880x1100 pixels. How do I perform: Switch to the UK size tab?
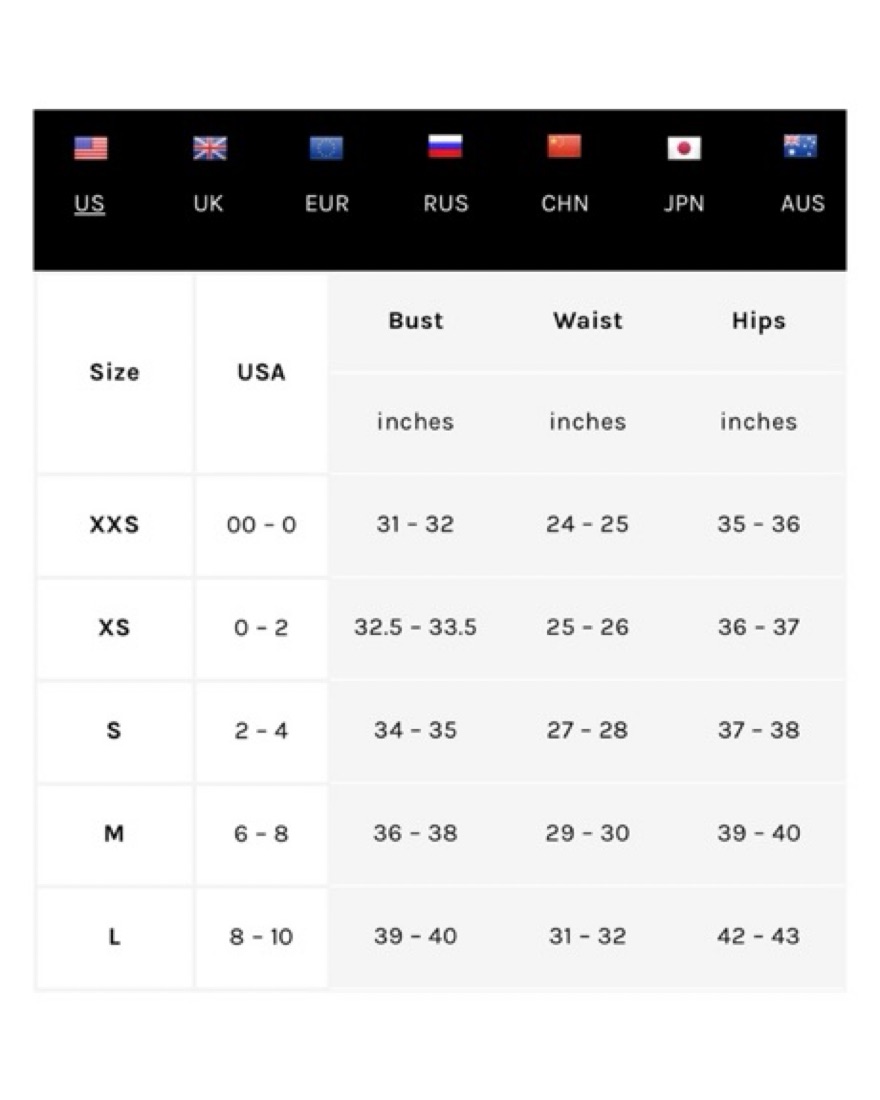pyautogui.click(x=208, y=204)
